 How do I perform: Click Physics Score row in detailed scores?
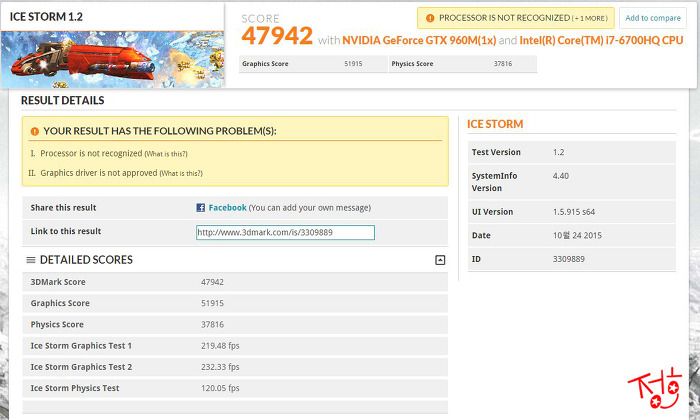click(235, 324)
